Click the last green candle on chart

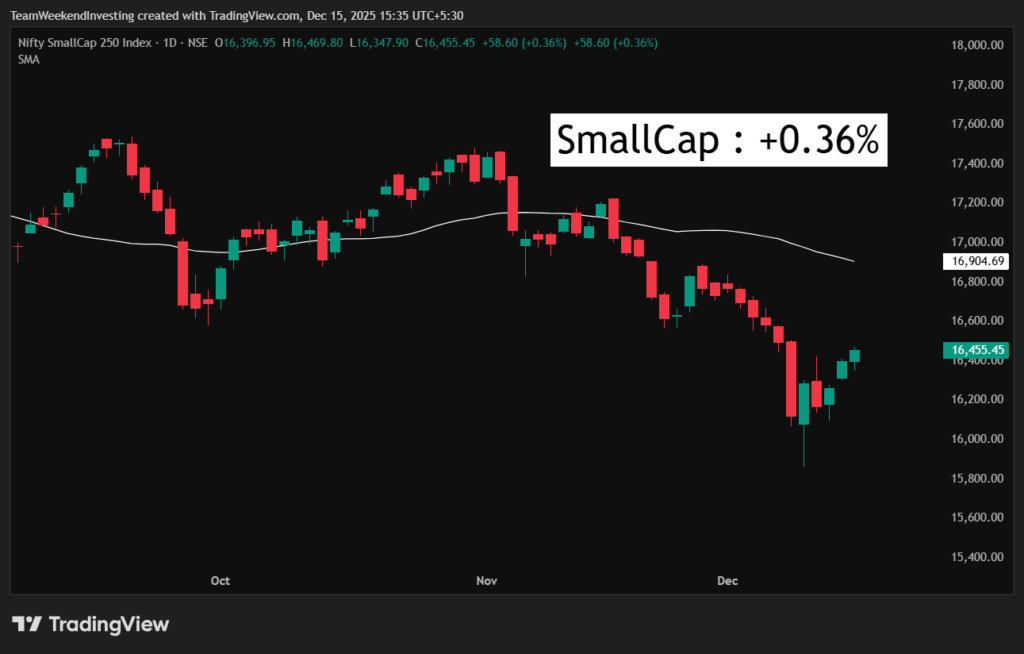[855, 355]
